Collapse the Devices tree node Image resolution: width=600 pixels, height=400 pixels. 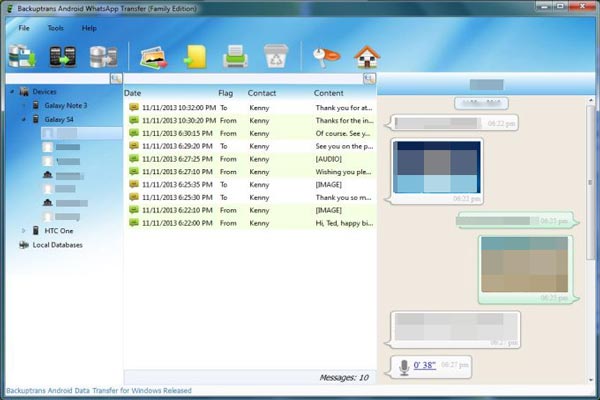pos(12,92)
